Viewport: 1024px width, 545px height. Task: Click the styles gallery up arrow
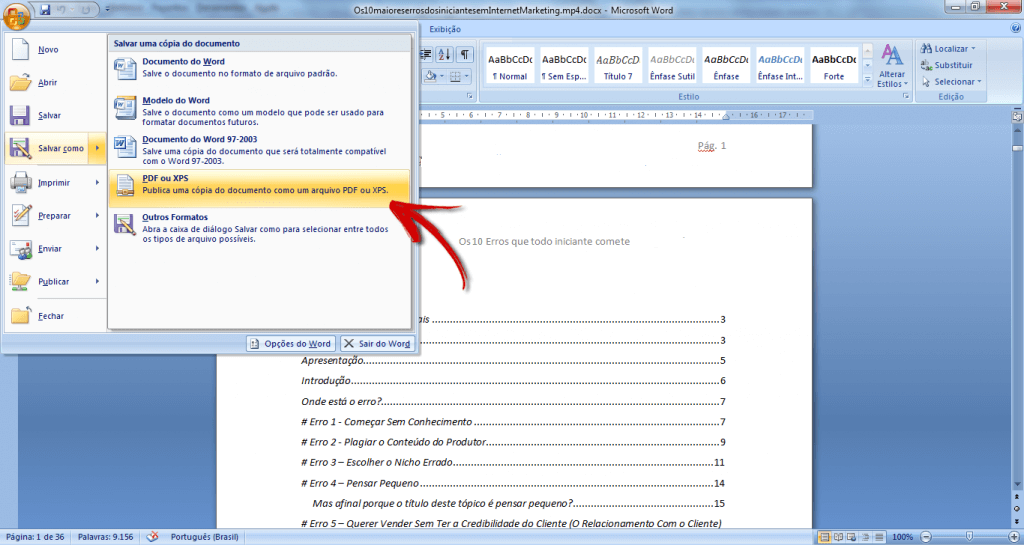867,51
